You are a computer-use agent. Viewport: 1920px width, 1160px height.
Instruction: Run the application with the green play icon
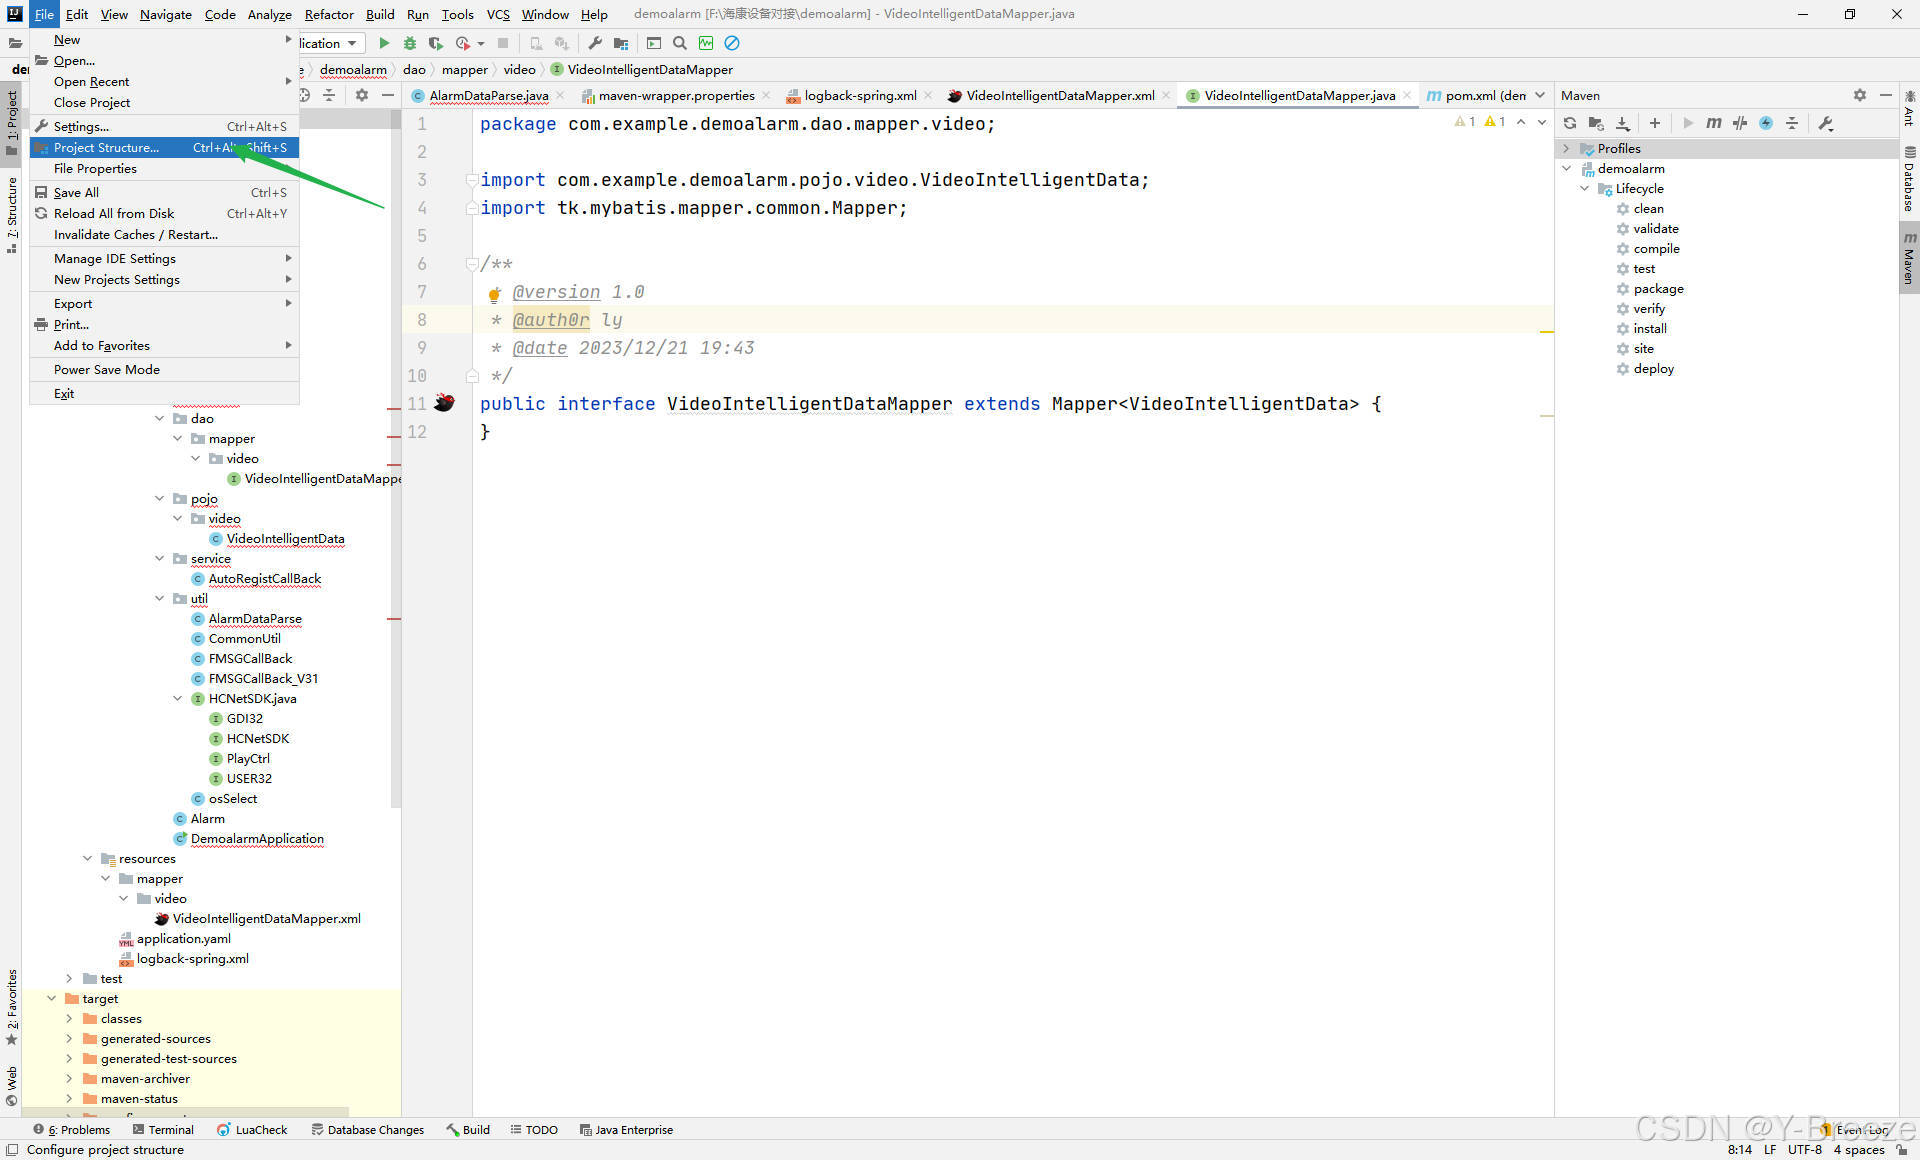(x=385, y=43)
